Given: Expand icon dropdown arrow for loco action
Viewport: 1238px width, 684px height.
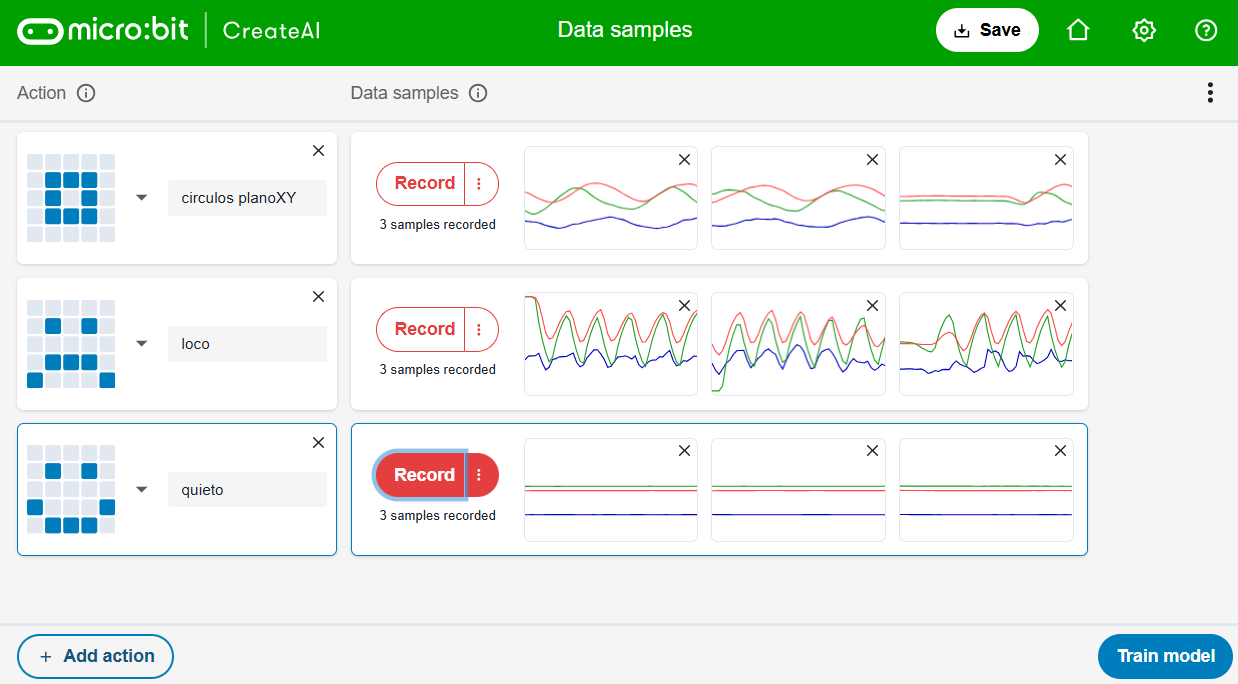Looking at the screenshot, I should (x=142, y=344).
